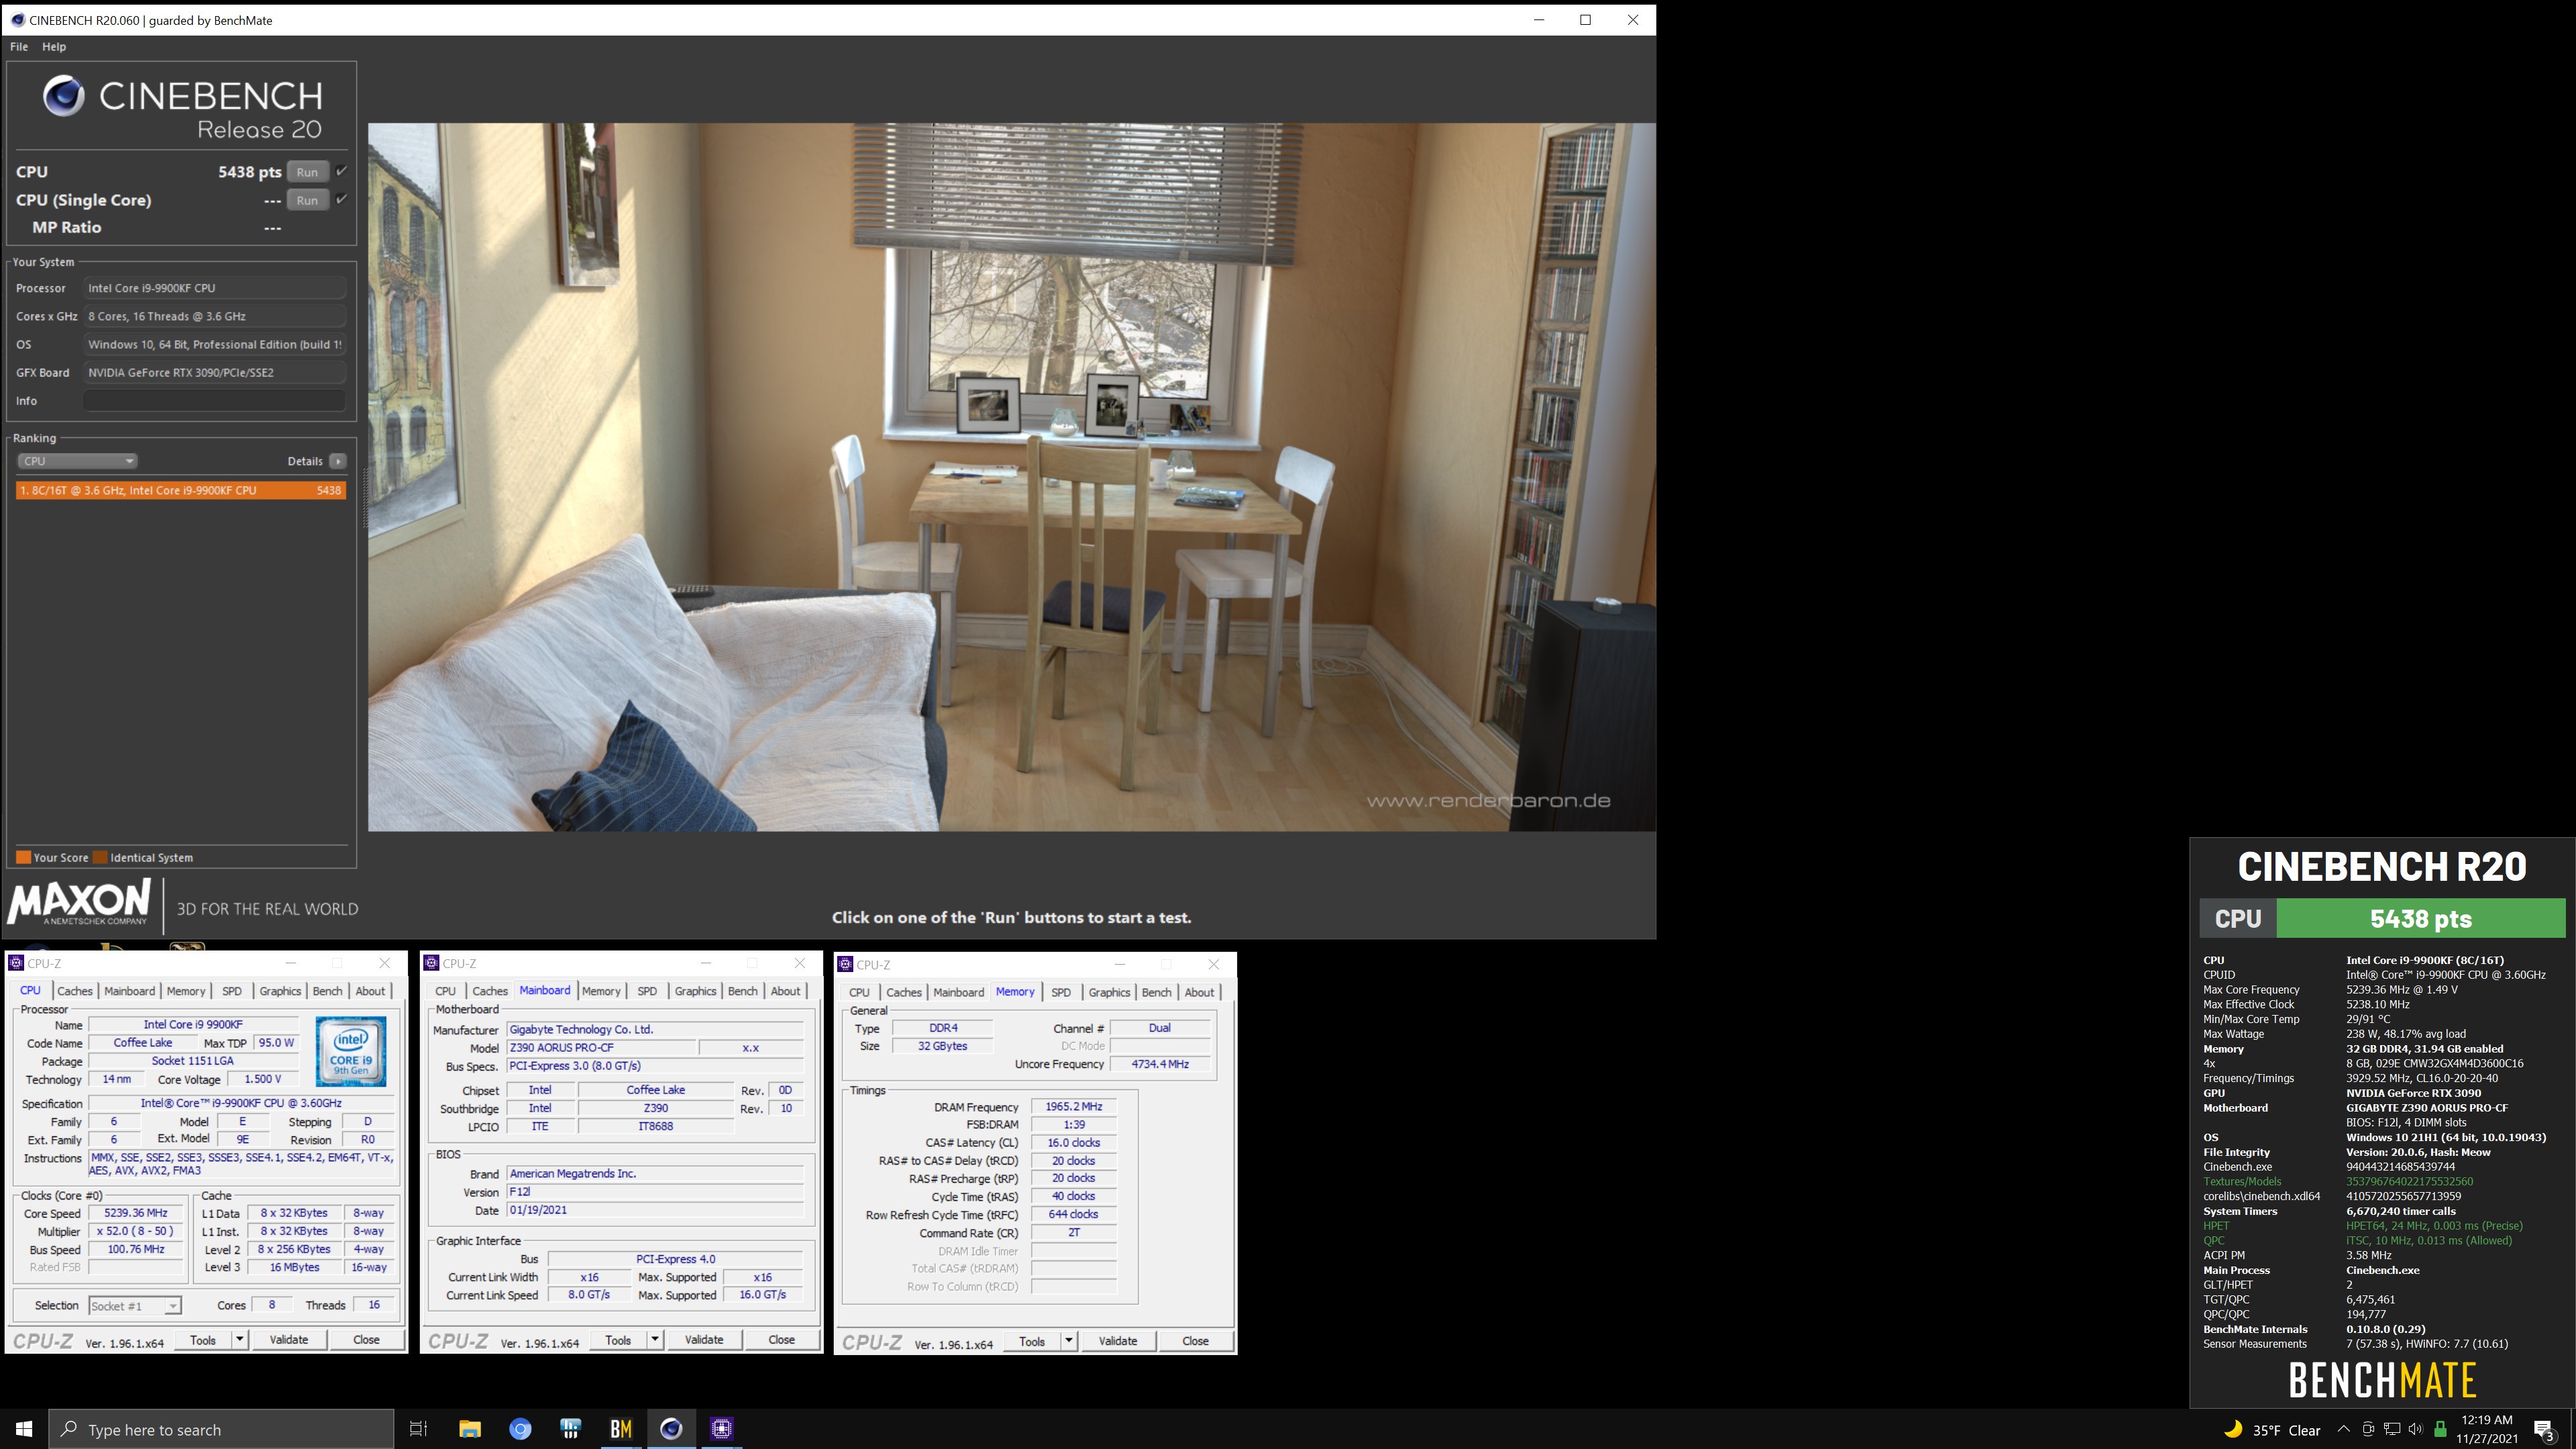The width and height of the screenshot is (2576, 1449).
Task: Click Validate in CPU-Z CPU window
Action: 289,1340
